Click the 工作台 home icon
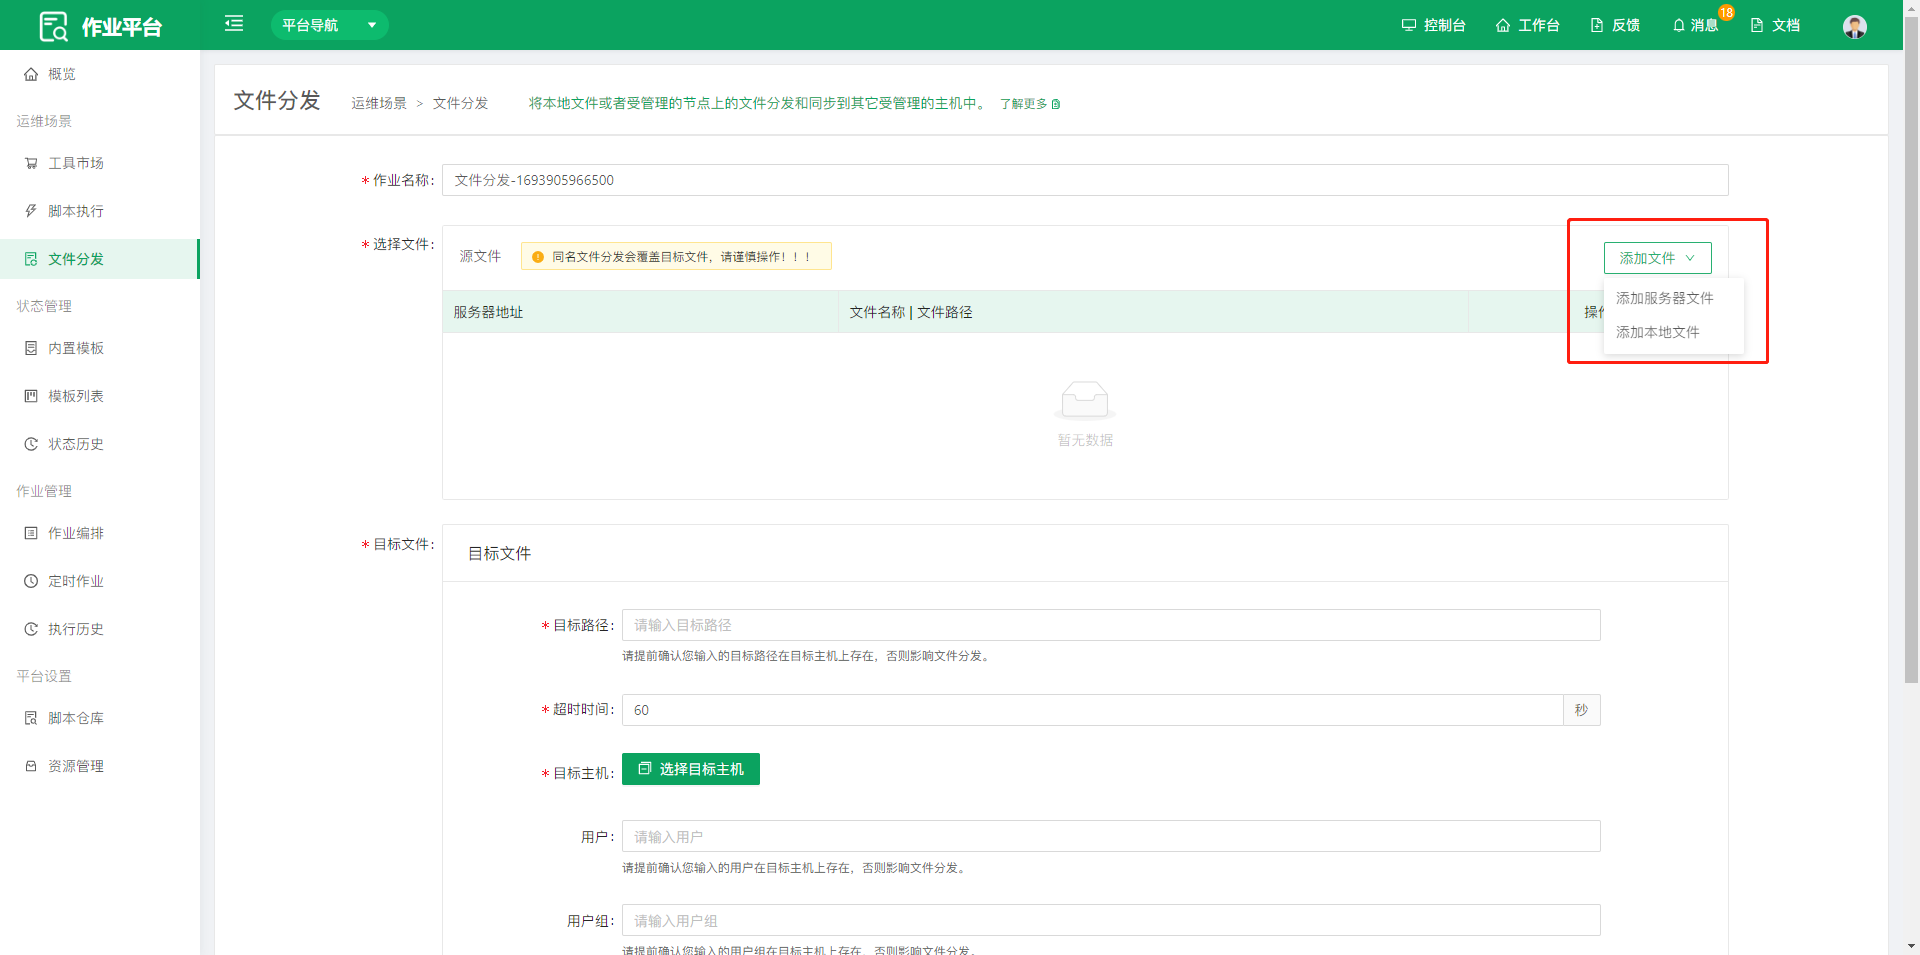This screenshot has width=1920, height=955. 1503,25
